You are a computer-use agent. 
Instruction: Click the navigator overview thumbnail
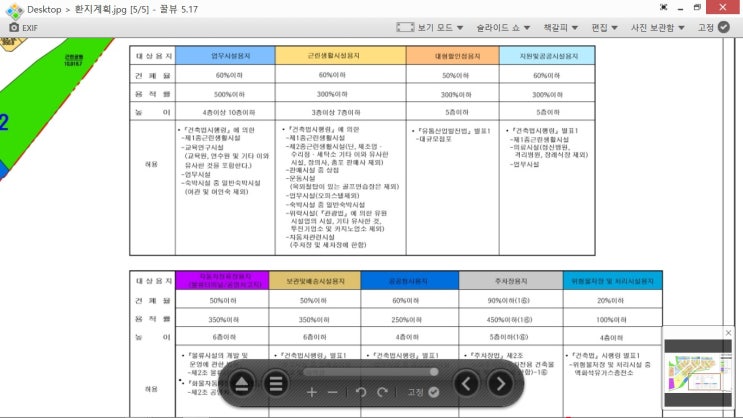tap(698, 373)
